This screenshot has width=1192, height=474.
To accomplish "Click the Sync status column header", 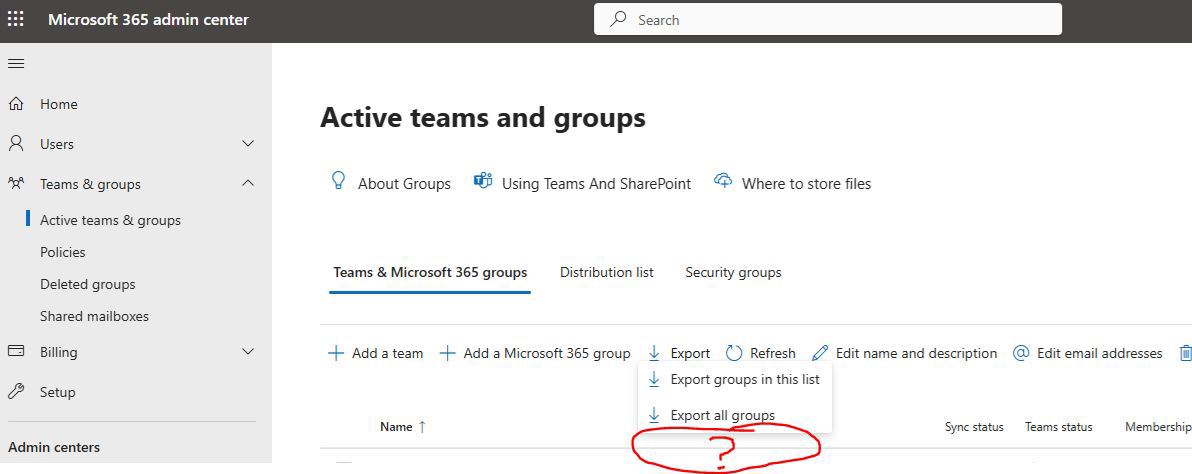I will (x=974, y=427).
